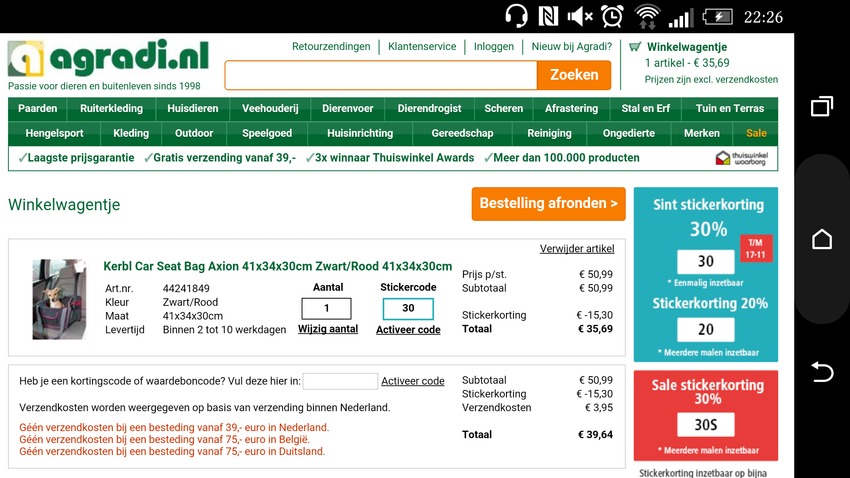Viewport: 850px width, 478px height.
Task: Tap the Wi-Fi status icon
Action: click(647, 16)
